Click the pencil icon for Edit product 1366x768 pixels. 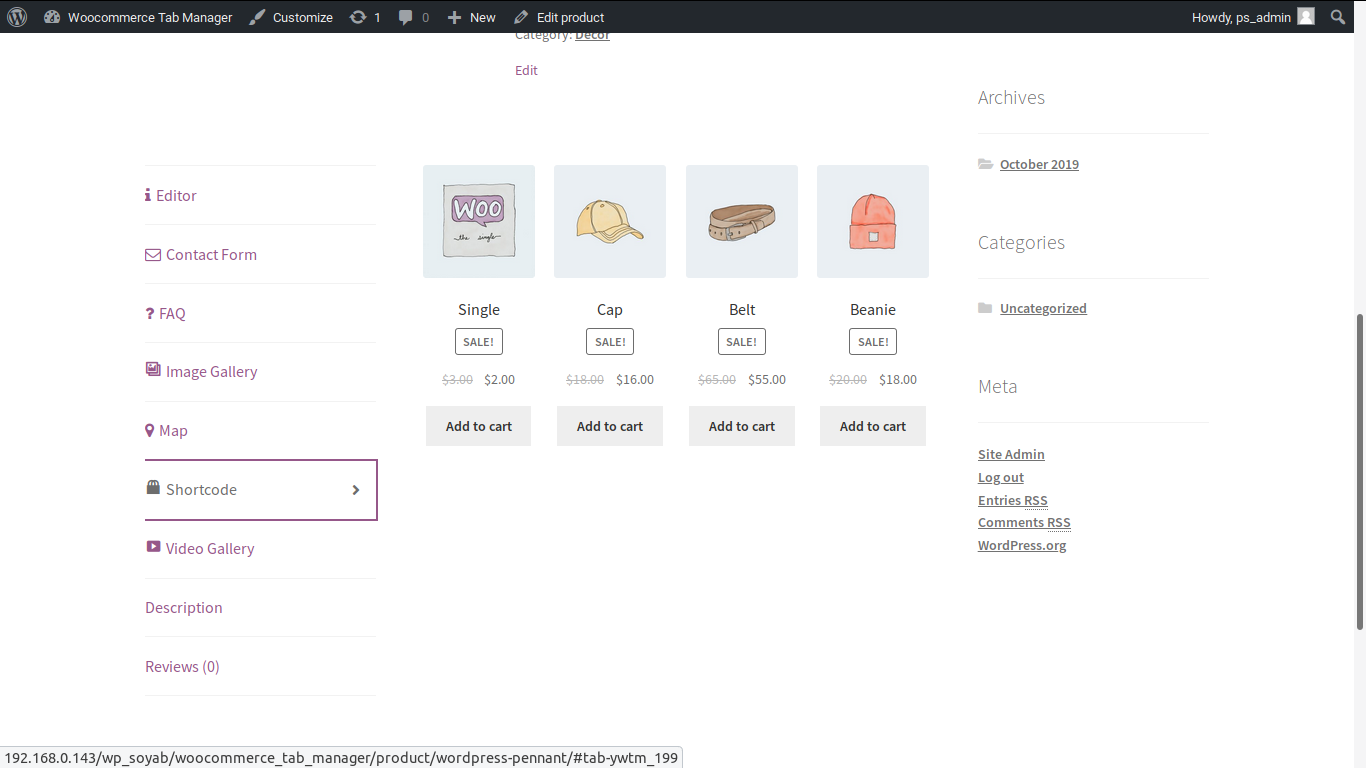[521, 17]
